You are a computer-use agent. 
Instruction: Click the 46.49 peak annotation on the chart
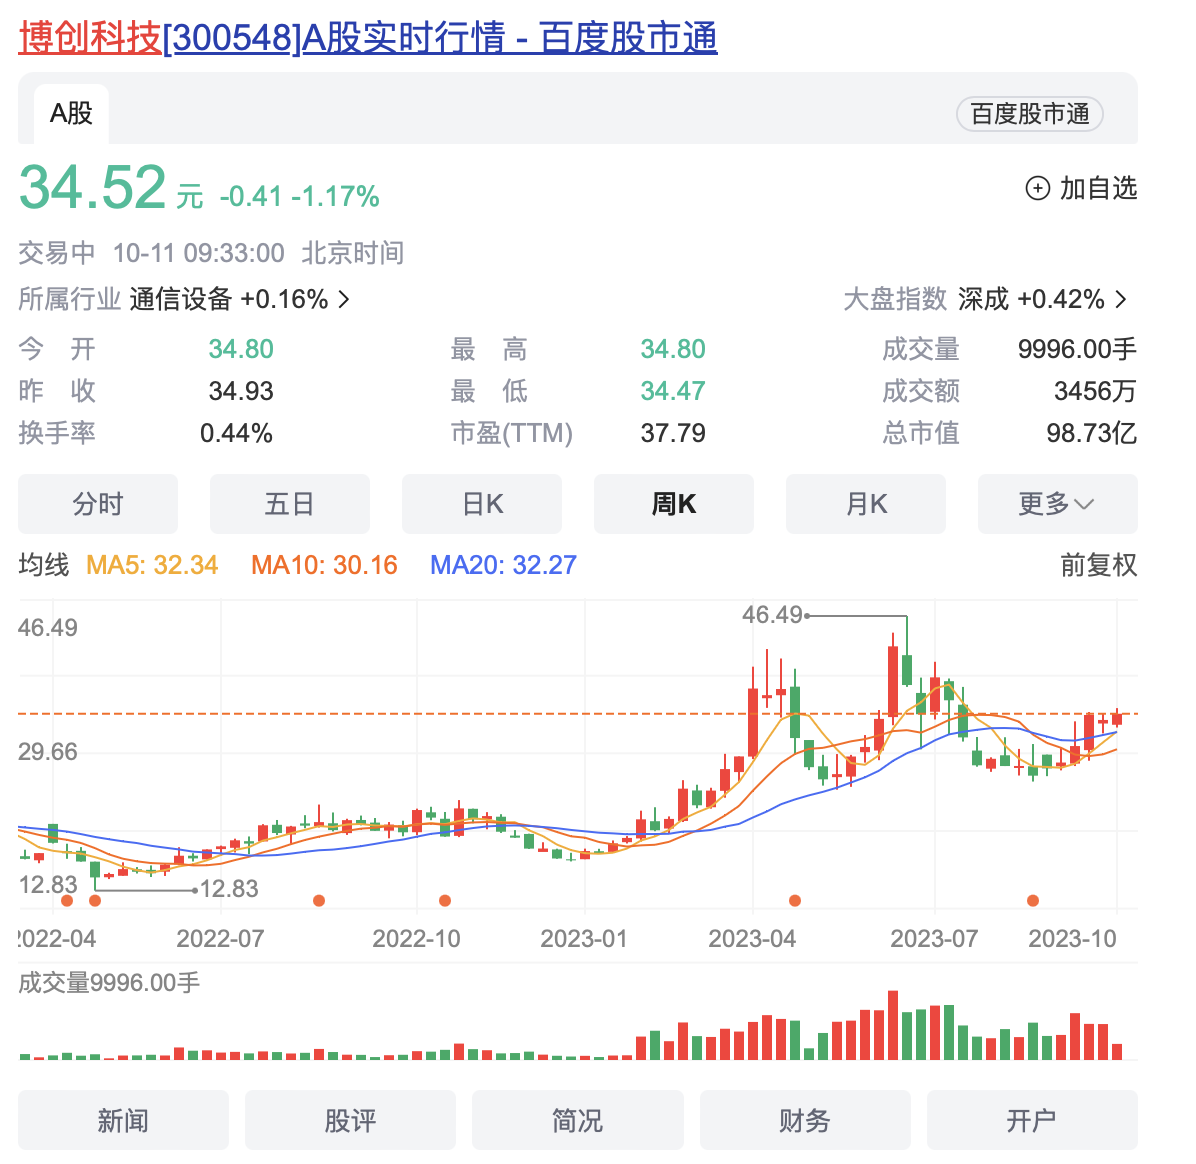(773, 615)
